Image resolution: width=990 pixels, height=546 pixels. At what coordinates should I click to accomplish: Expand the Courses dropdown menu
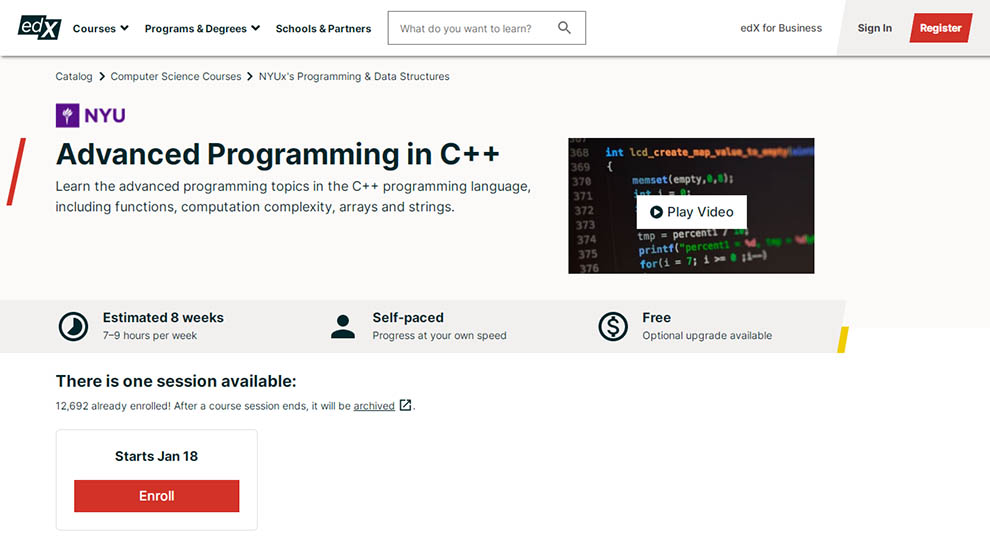tap(100, 29)
